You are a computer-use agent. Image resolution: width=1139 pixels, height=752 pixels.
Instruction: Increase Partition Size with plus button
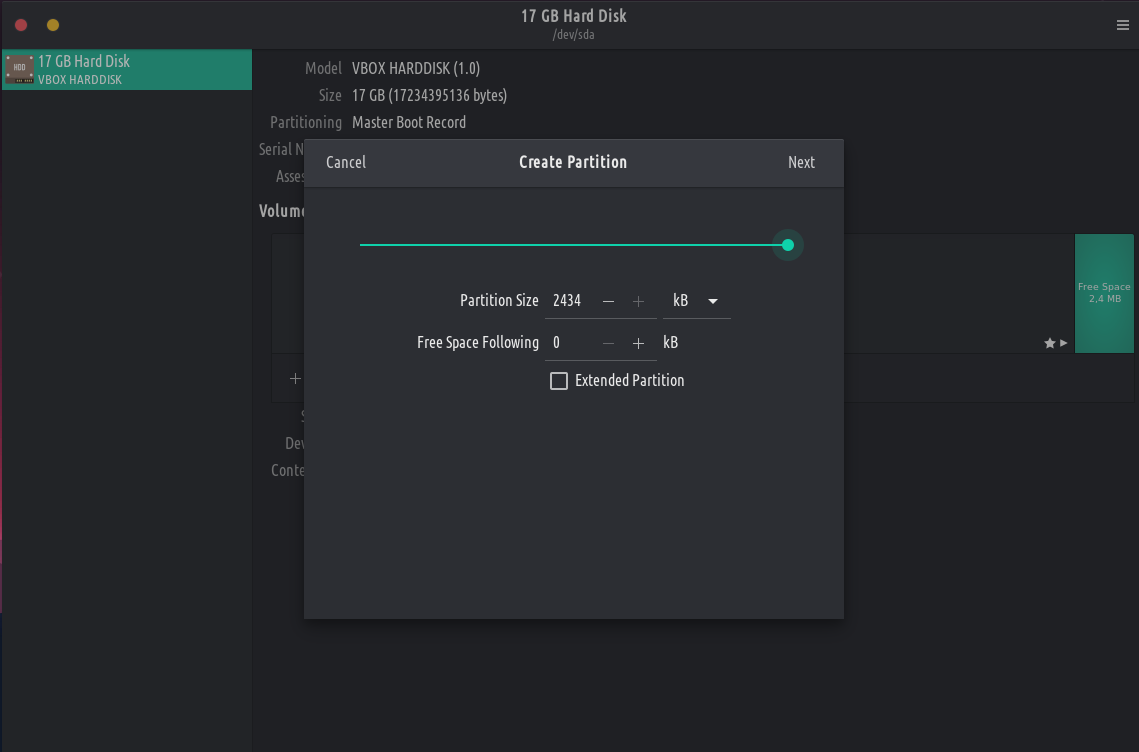[638, 301]
